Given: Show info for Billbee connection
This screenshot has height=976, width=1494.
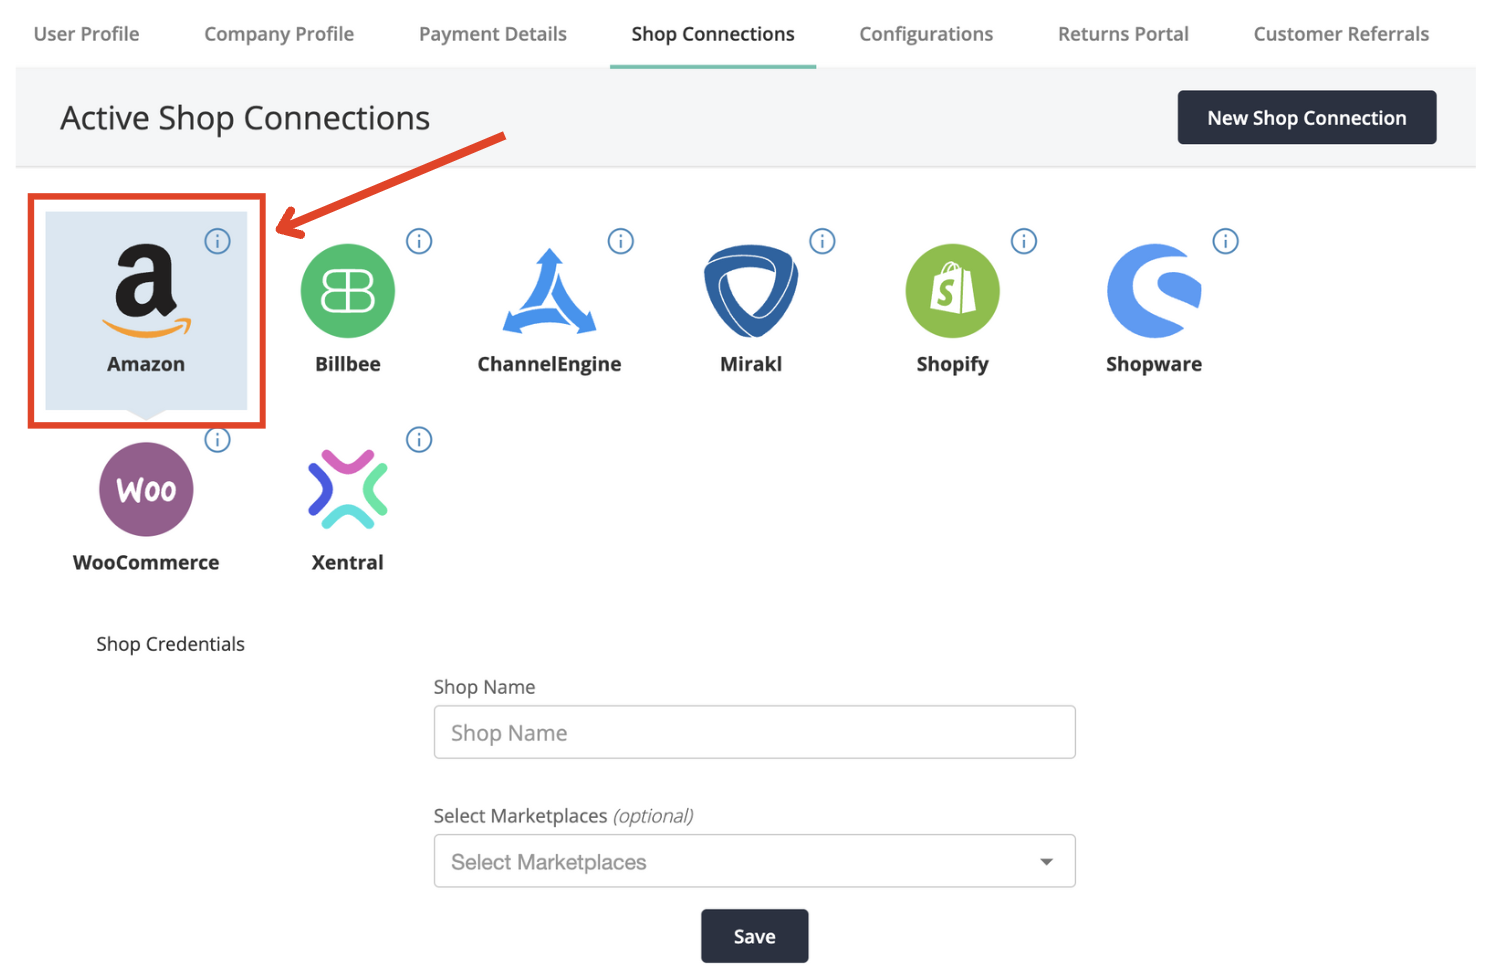Looking at the screenshot, I should pyautogui.click(x=419, y=241).
